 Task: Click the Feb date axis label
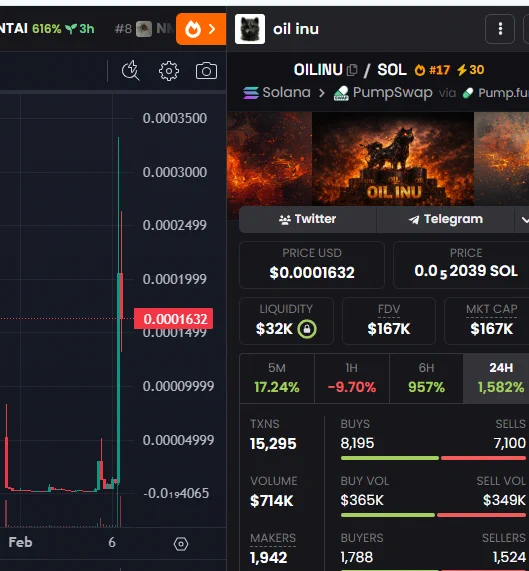(x=20, y=542)
